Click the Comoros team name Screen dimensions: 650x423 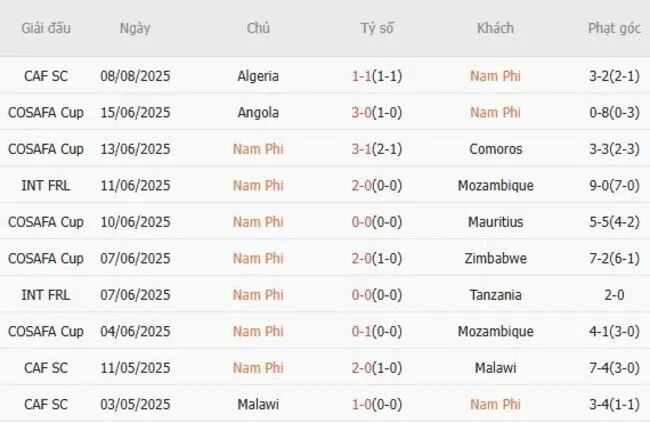(x=496, y=149)
